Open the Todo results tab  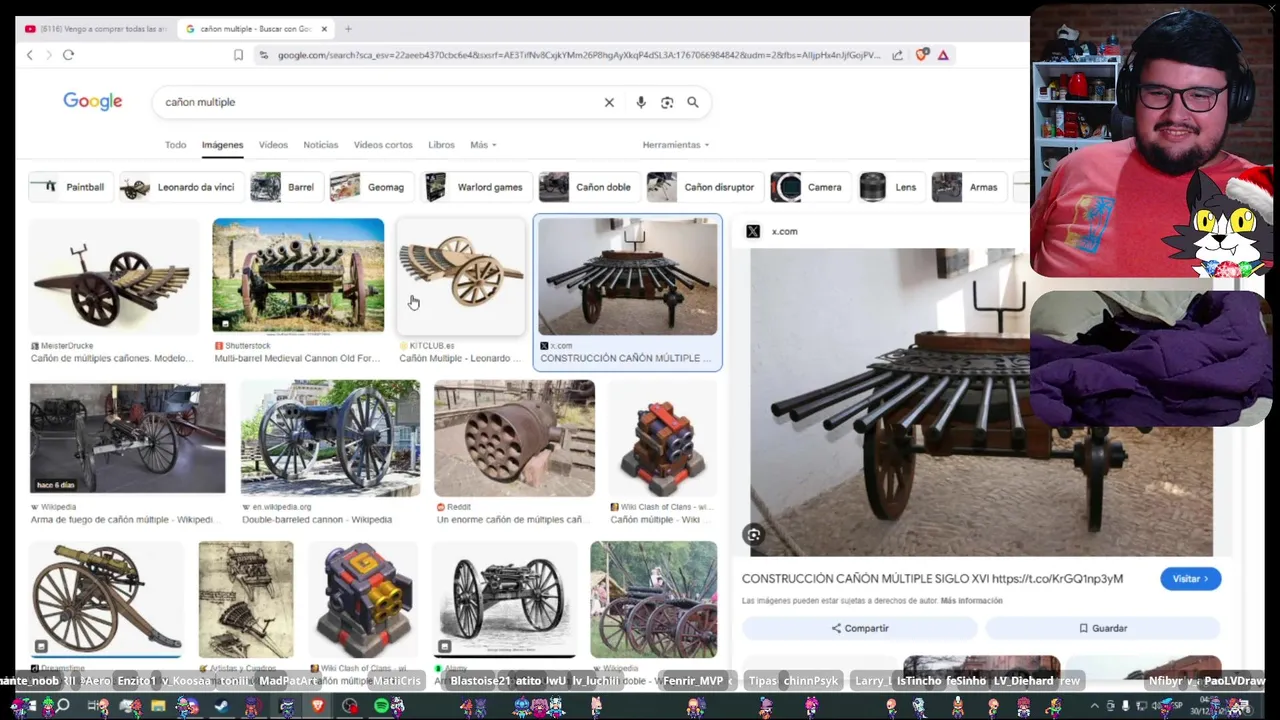pos(176,145)
